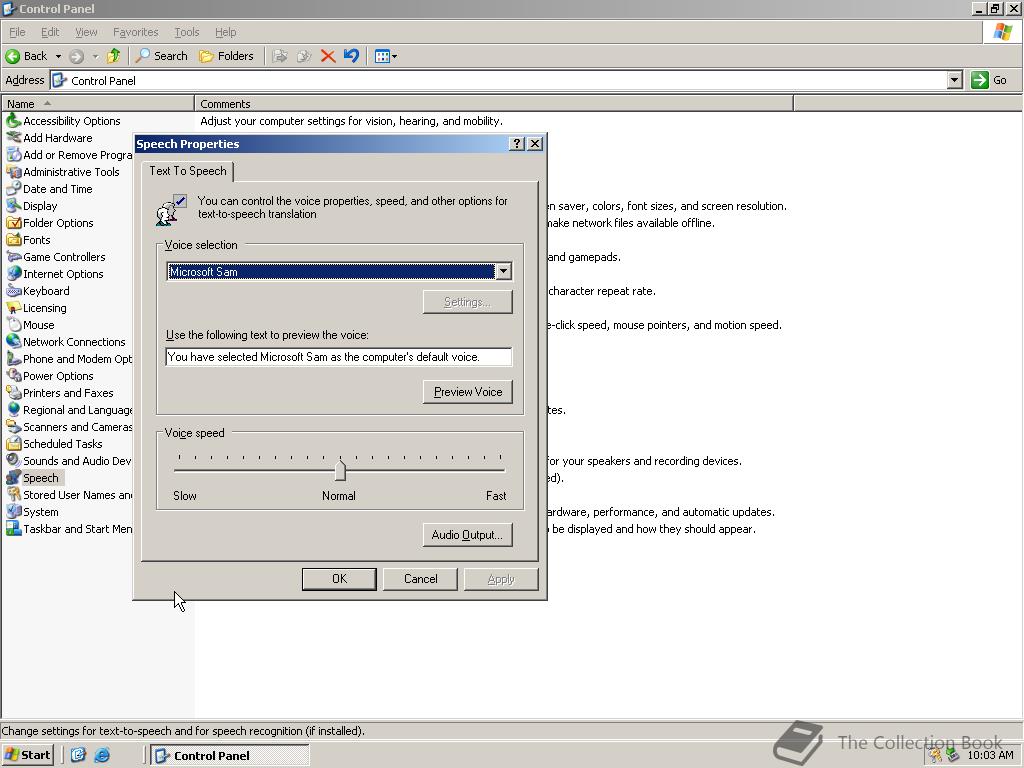Click the Internet Explorer quick launch icon
This screenshot has width=1024, height=768.
102,755
